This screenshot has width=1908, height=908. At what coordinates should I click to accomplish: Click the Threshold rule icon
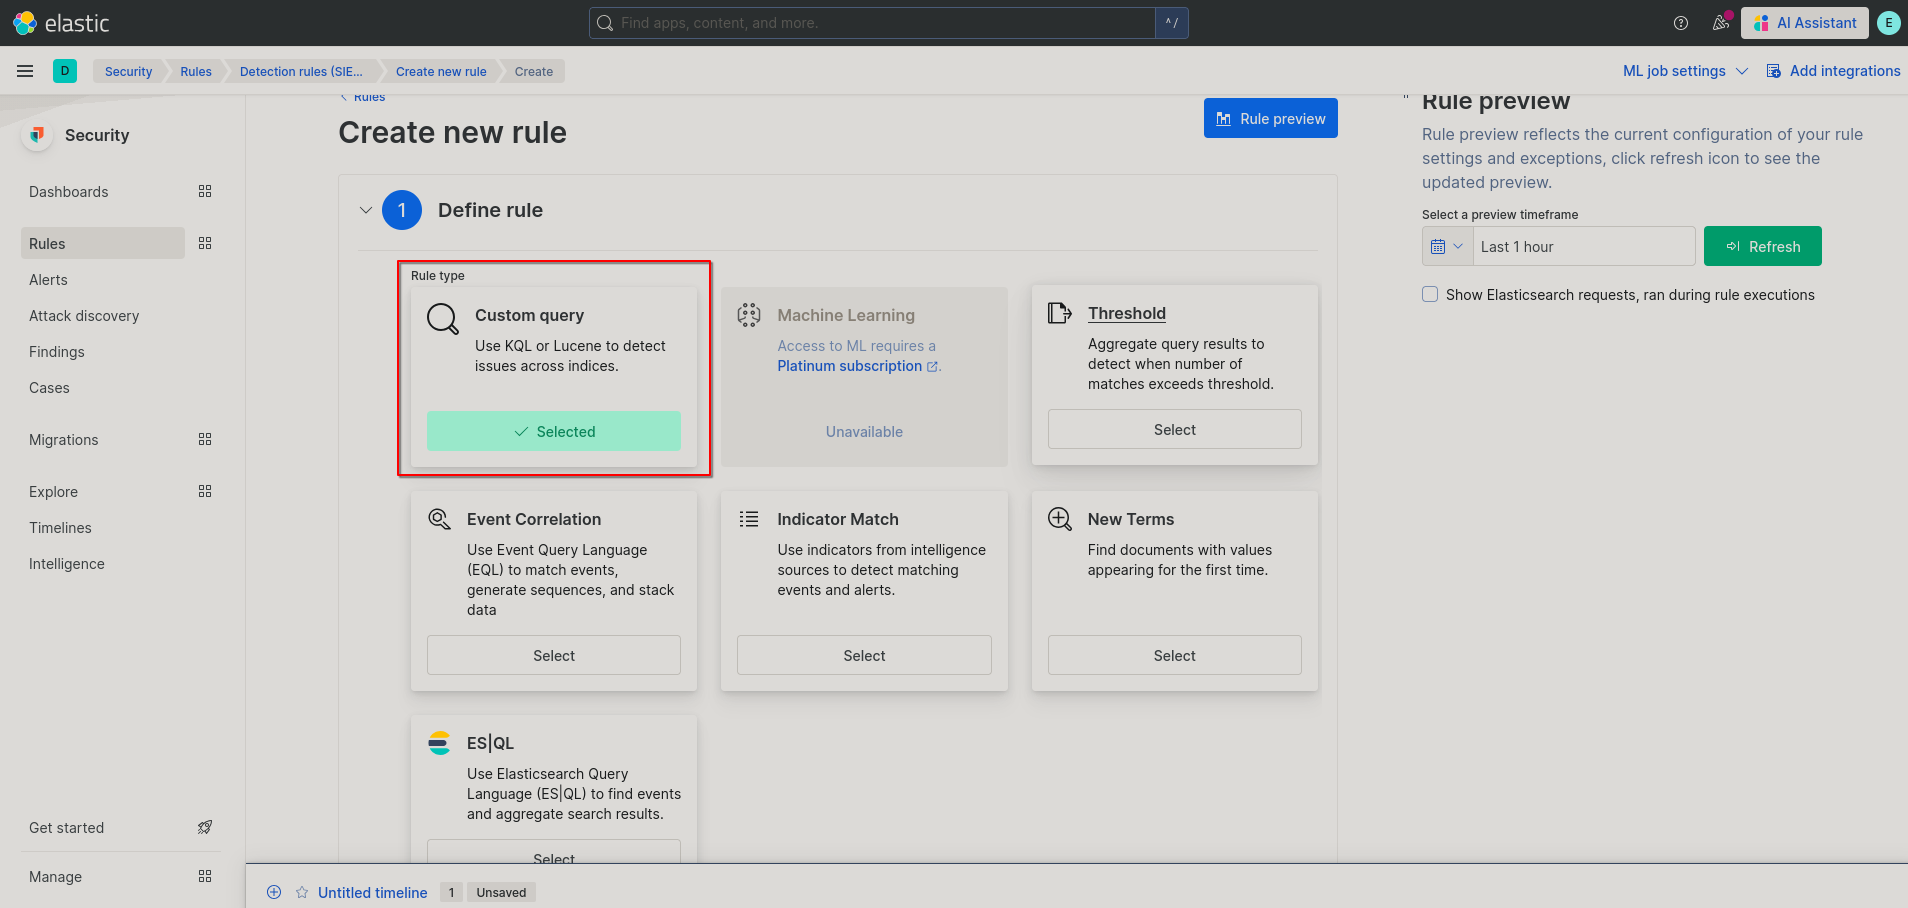point(1060,313)
